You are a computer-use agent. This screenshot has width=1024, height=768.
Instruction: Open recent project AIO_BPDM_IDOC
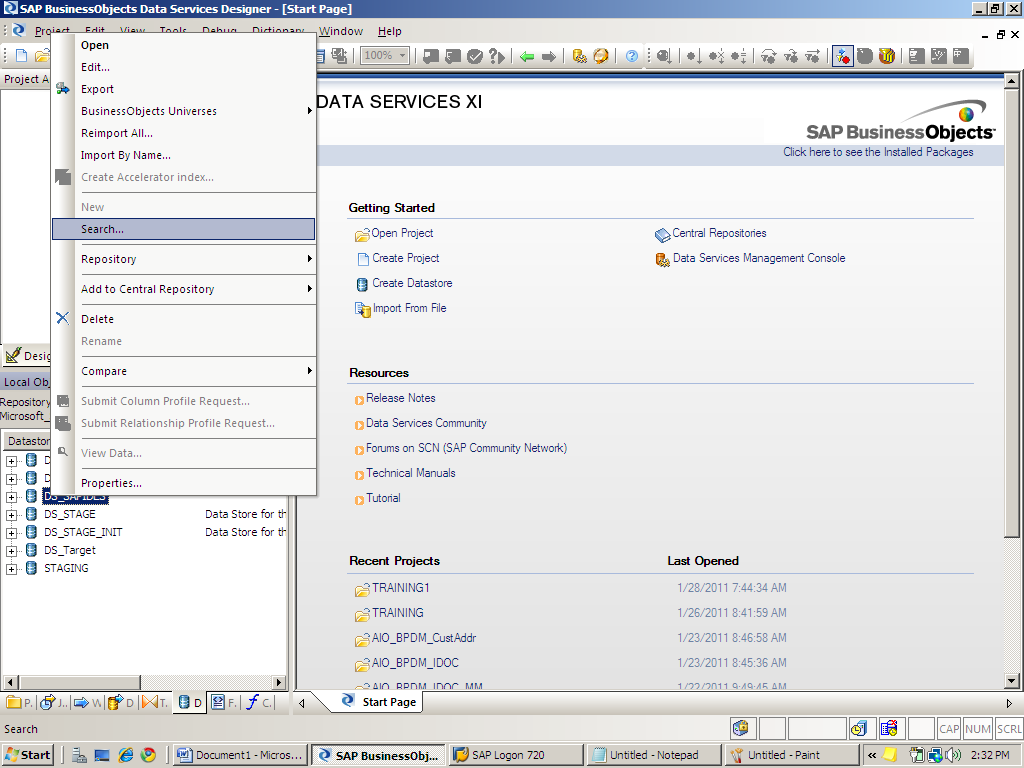pyautogui.click(x=415, y=663)
